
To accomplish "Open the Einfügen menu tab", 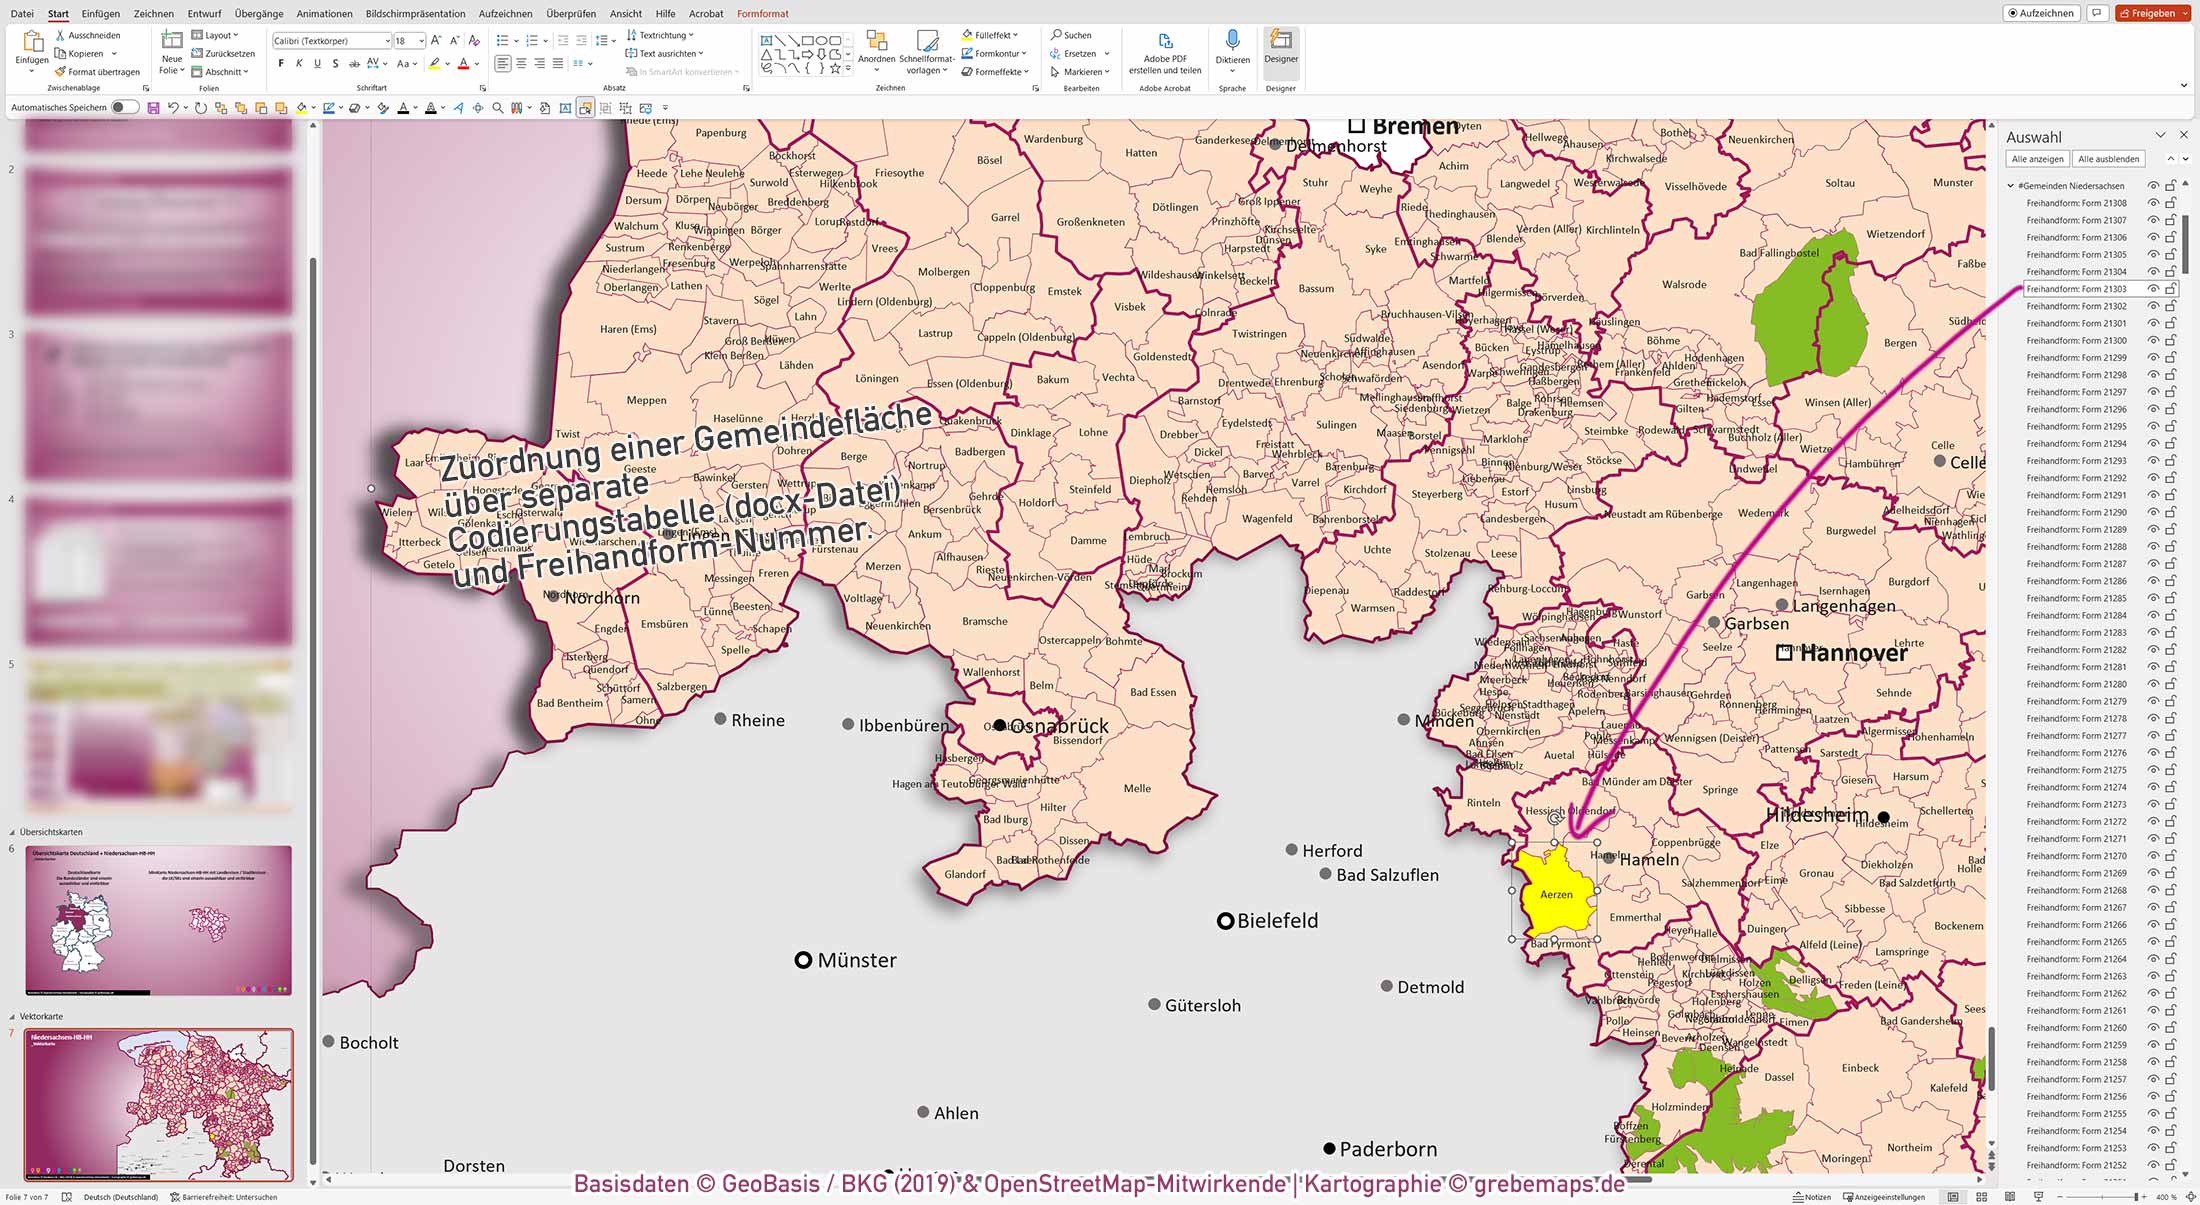I will 100,13.
